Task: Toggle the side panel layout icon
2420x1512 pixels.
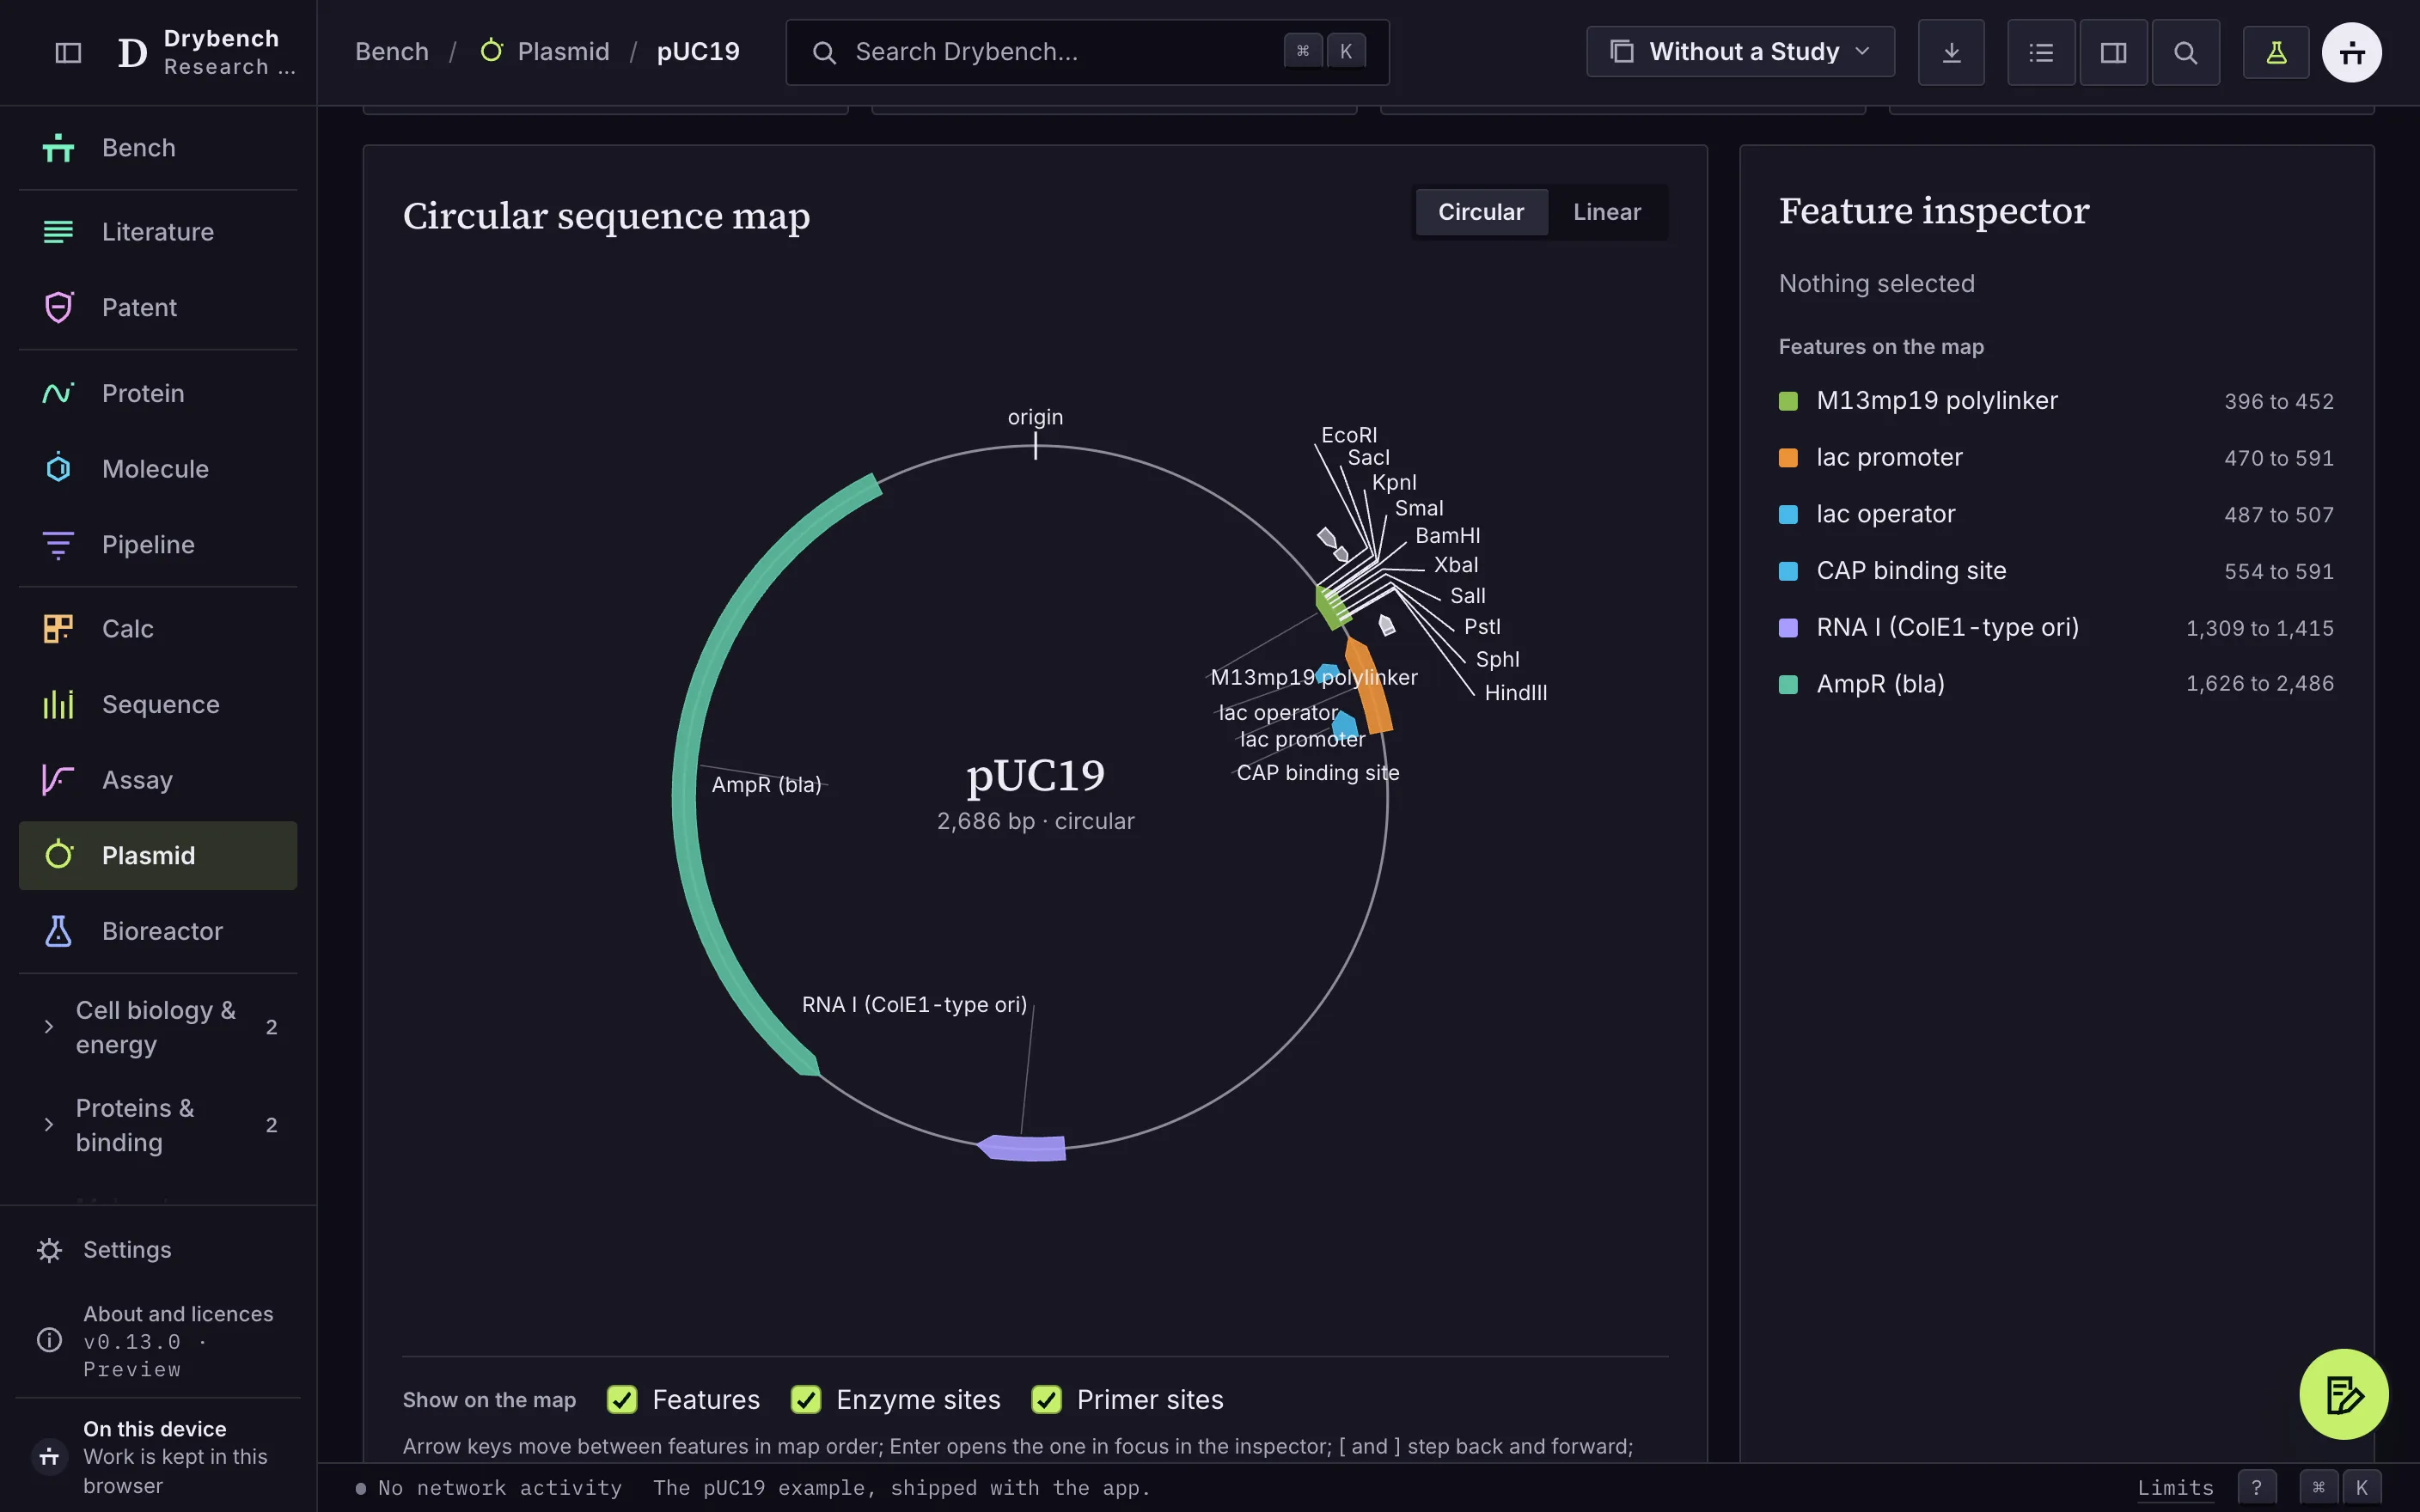Action: coord(2113,52)
